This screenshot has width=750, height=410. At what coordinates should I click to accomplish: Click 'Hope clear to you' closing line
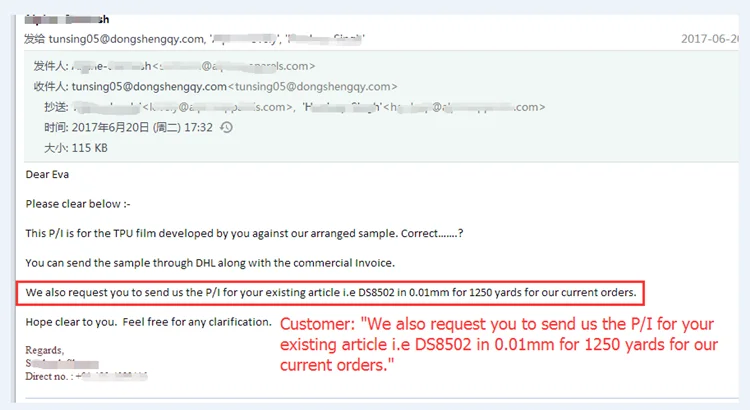[149, 322]
